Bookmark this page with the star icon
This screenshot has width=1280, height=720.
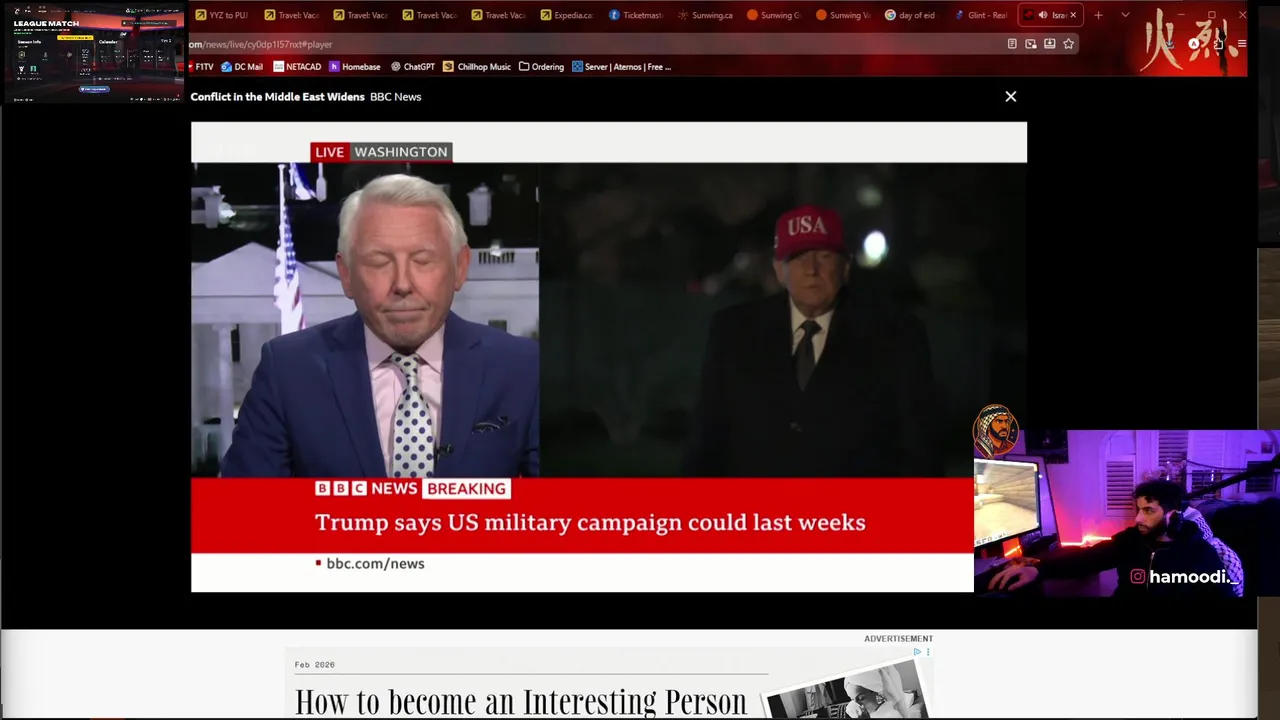coord(1068,44)
